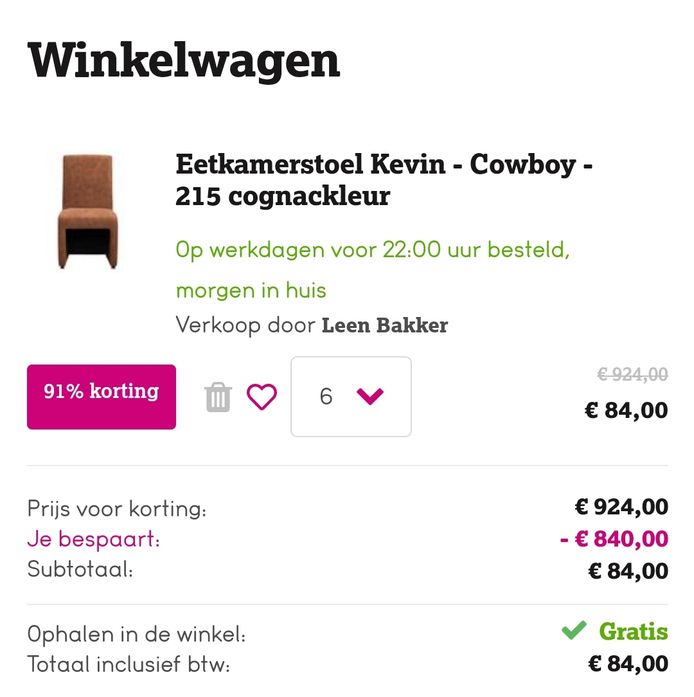This screenshot has height=697, width=694.
Task: Open the Eetkamerstoel Kevin - Cowboy product title
Action: 384,180
